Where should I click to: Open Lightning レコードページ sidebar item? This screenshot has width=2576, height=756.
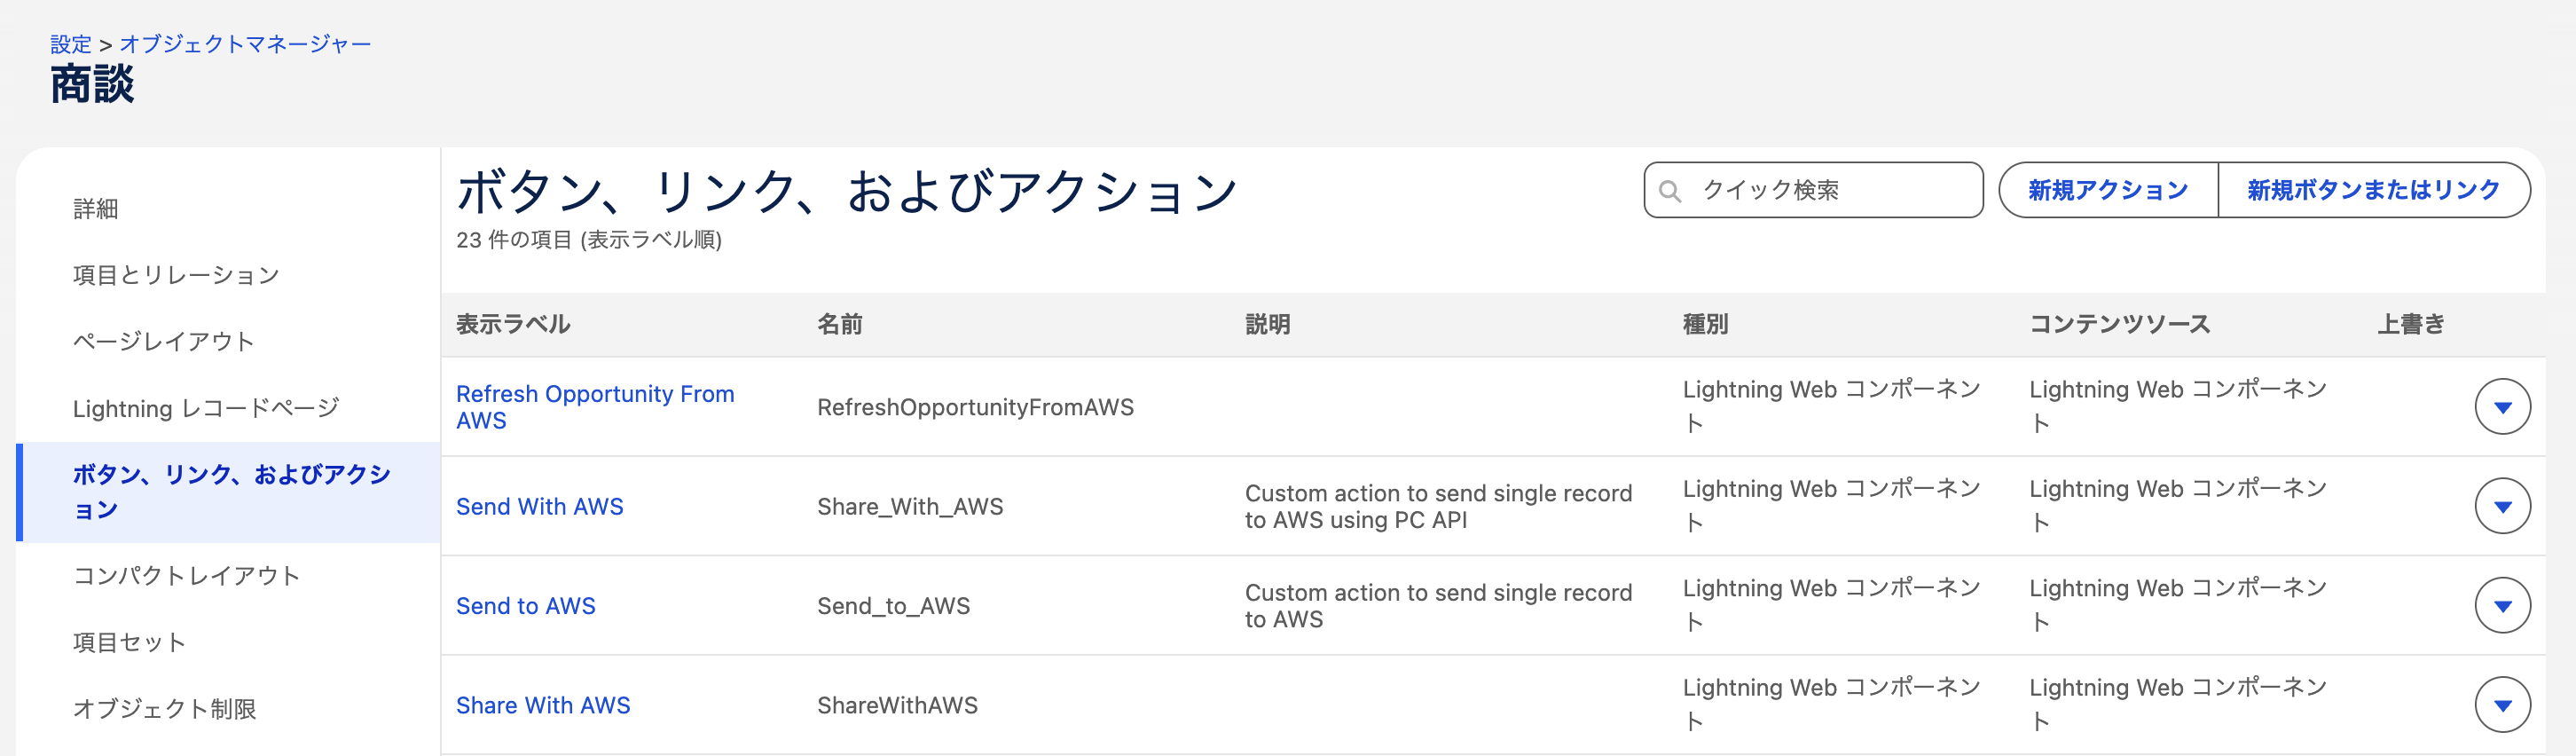206,408
